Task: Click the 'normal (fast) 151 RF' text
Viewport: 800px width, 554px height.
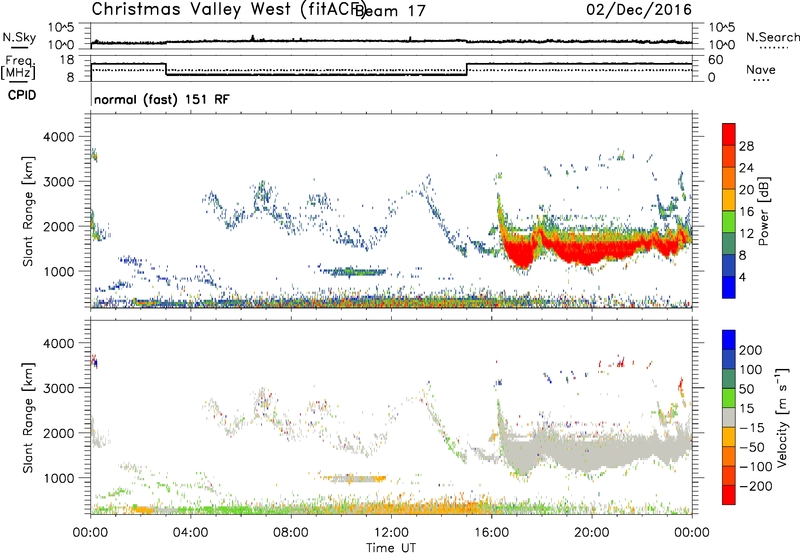Action: 162,99
